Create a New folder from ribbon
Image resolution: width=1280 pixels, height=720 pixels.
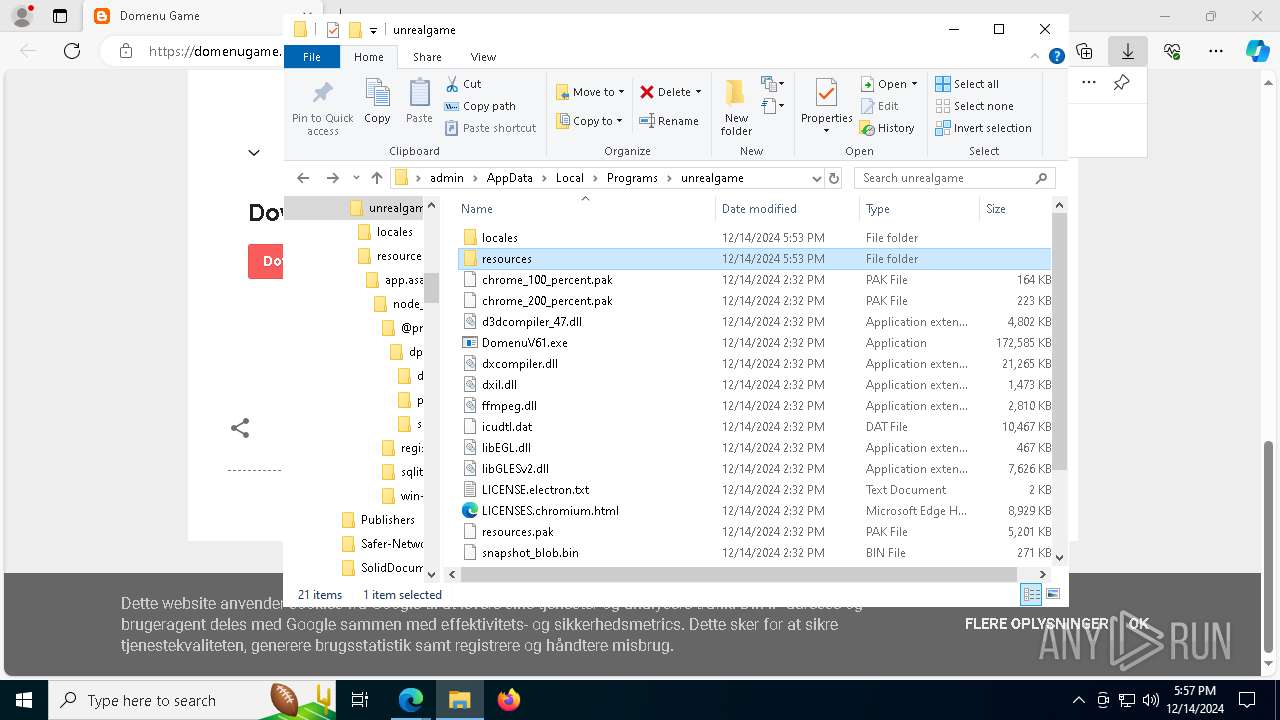click(736, 107)
